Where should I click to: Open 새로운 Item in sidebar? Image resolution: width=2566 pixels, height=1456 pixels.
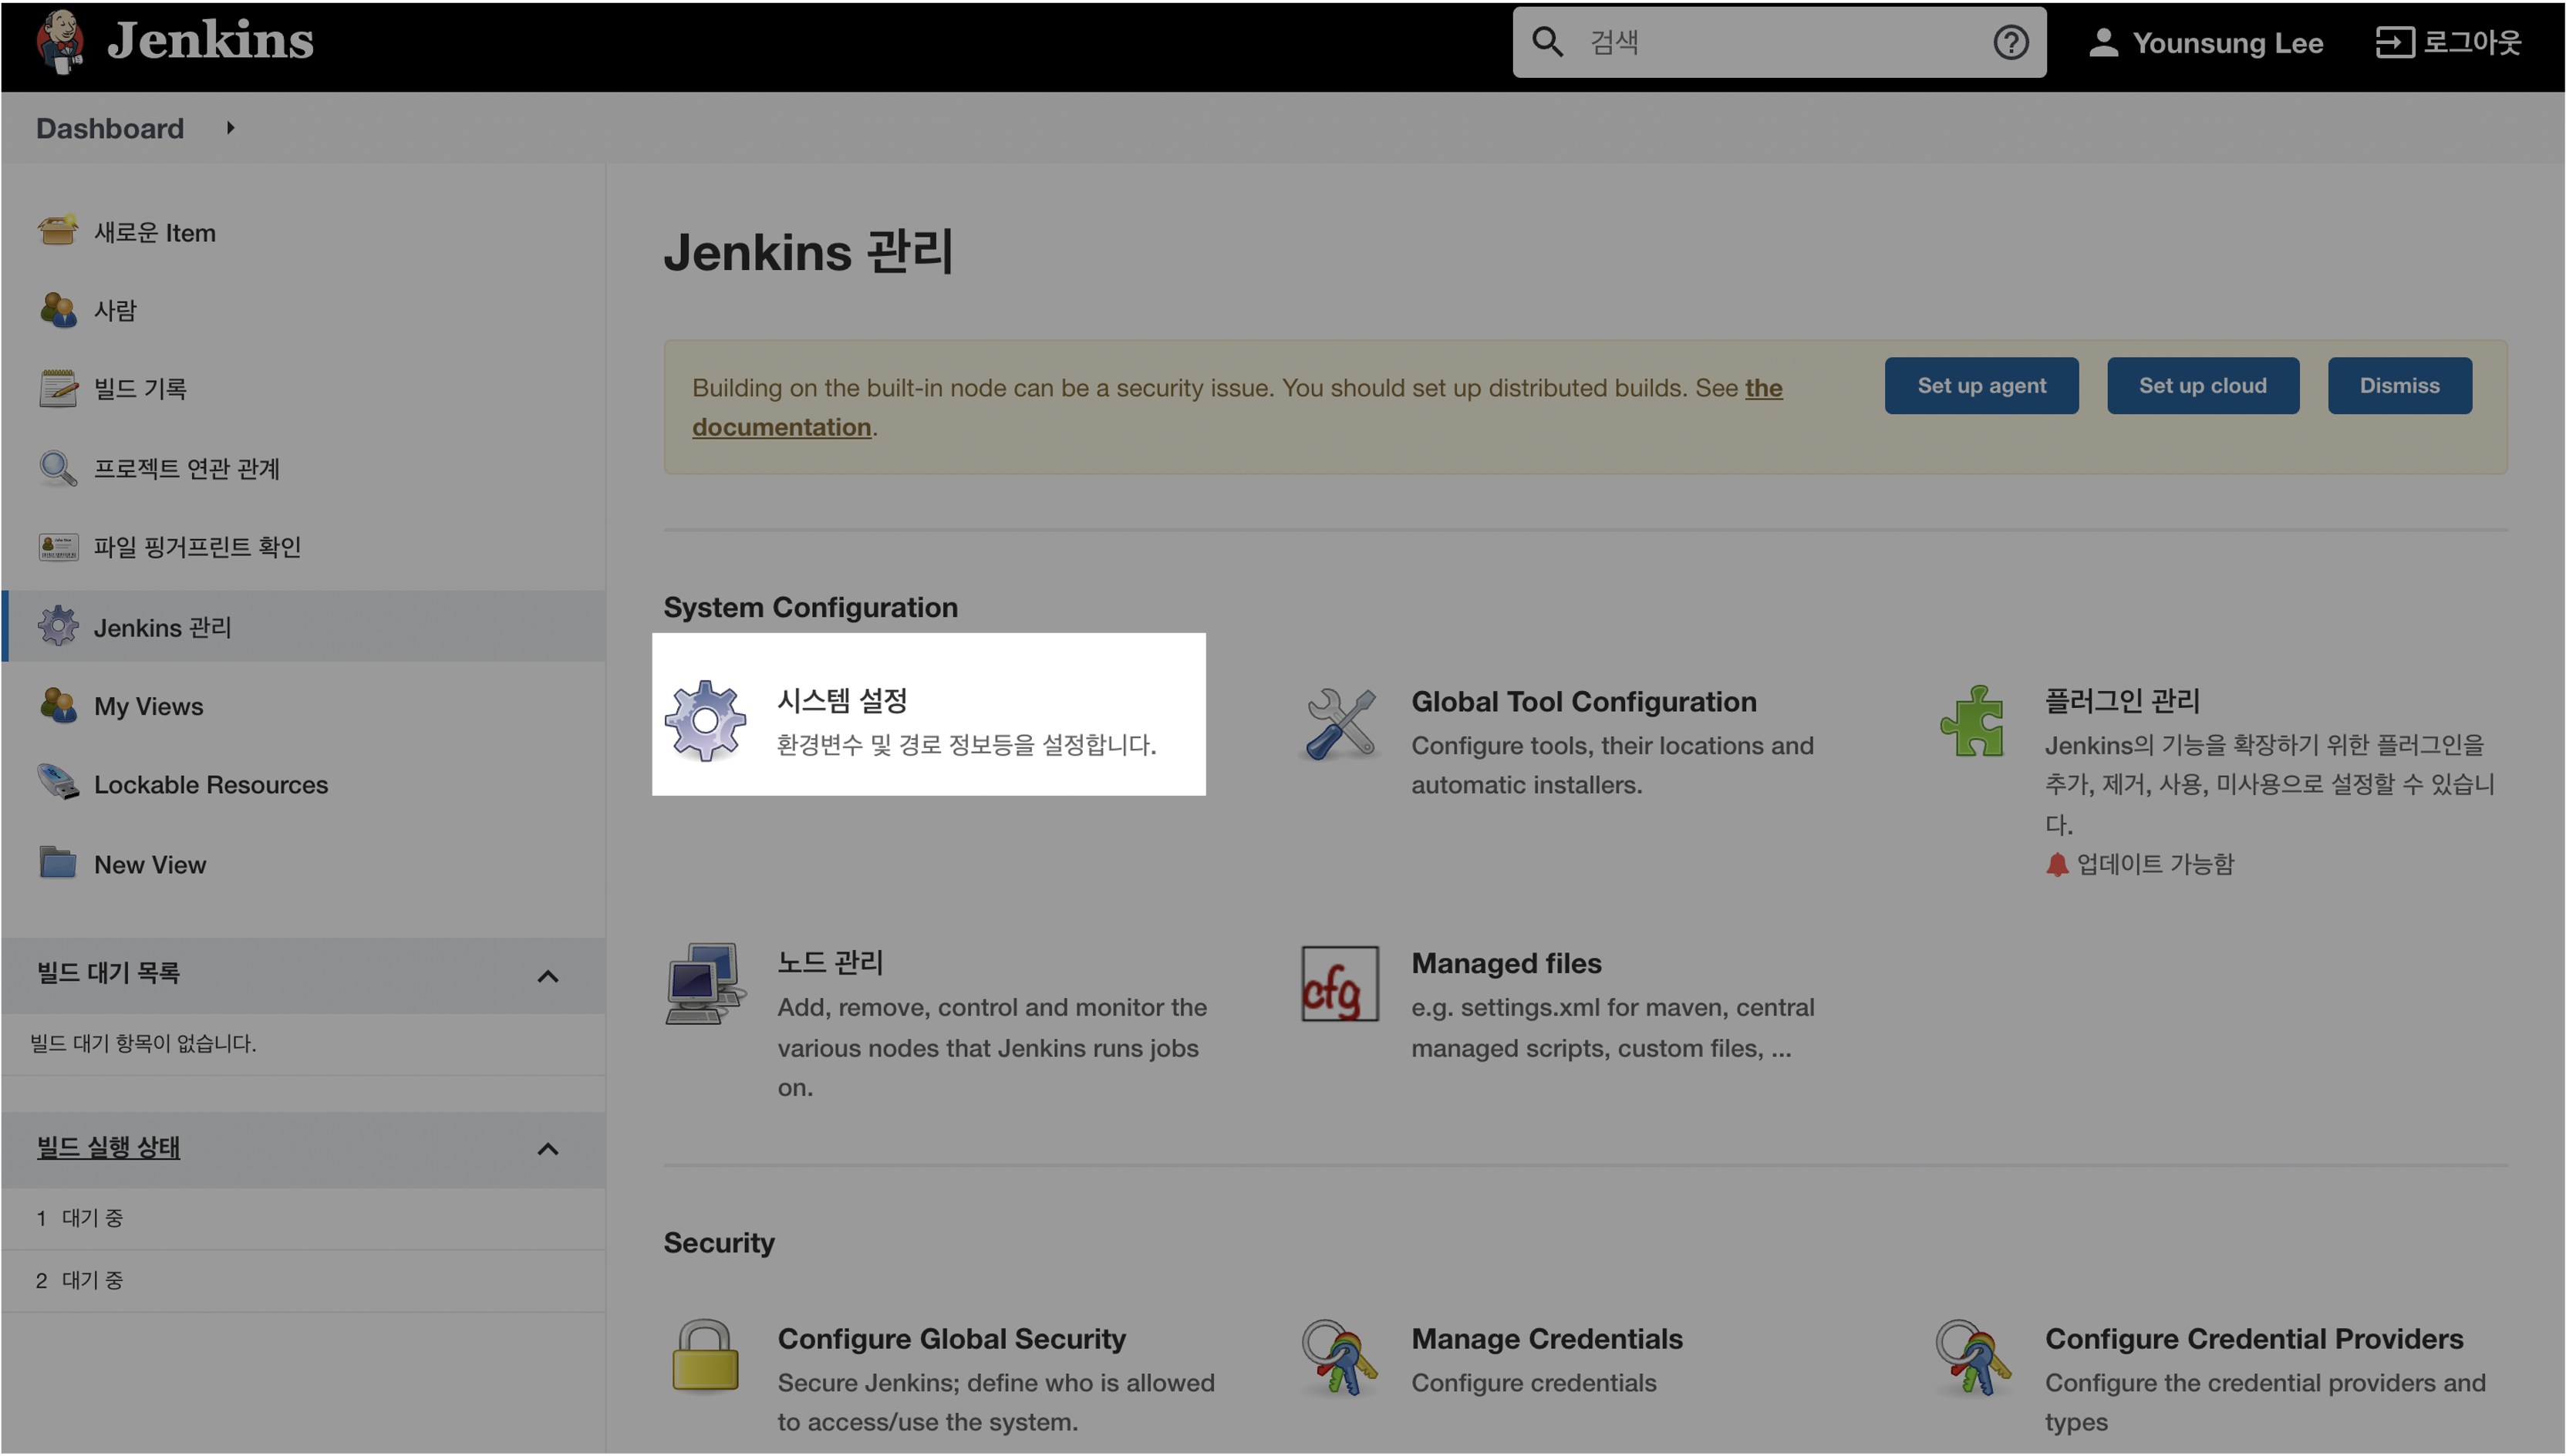(x=154, y=233)
